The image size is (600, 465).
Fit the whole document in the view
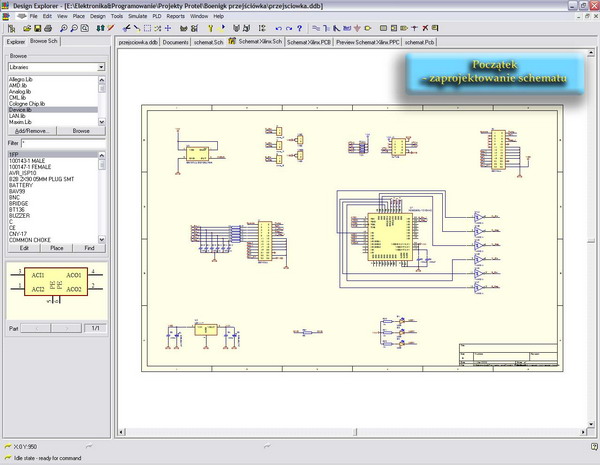coord(85,28)
